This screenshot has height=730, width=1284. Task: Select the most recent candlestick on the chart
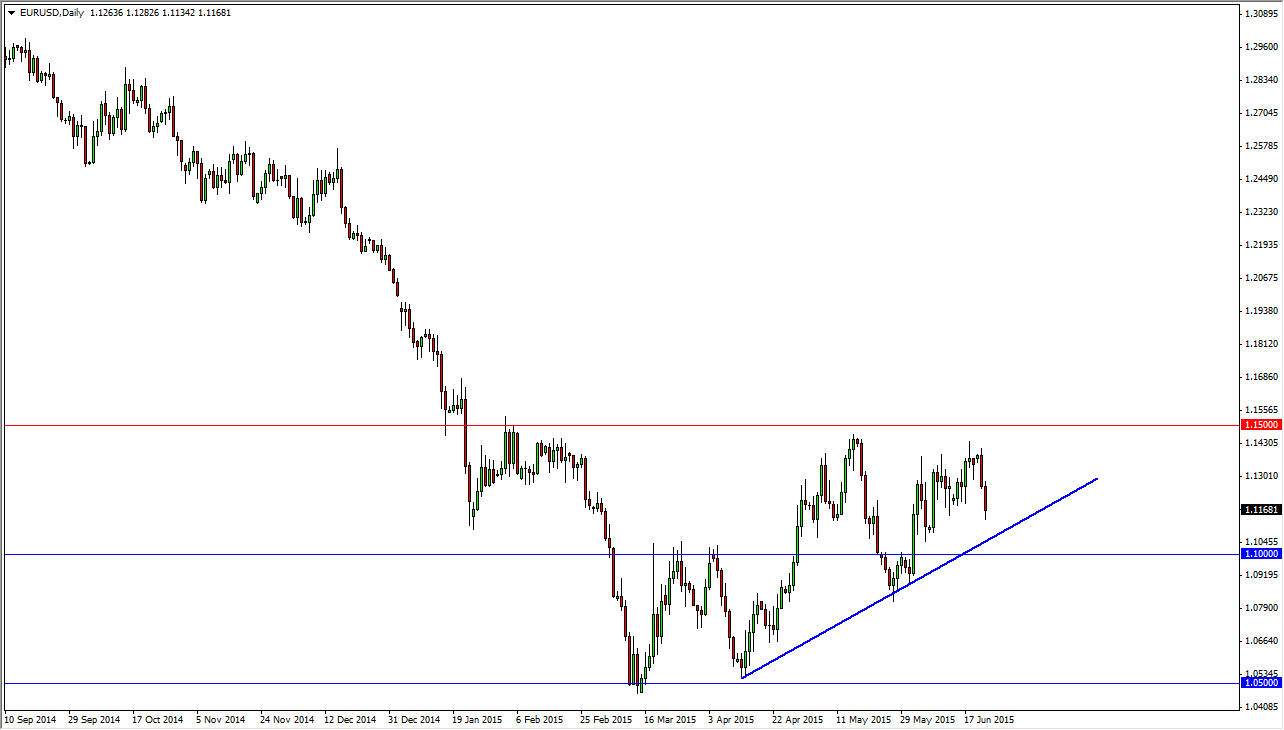coord(984,495)
